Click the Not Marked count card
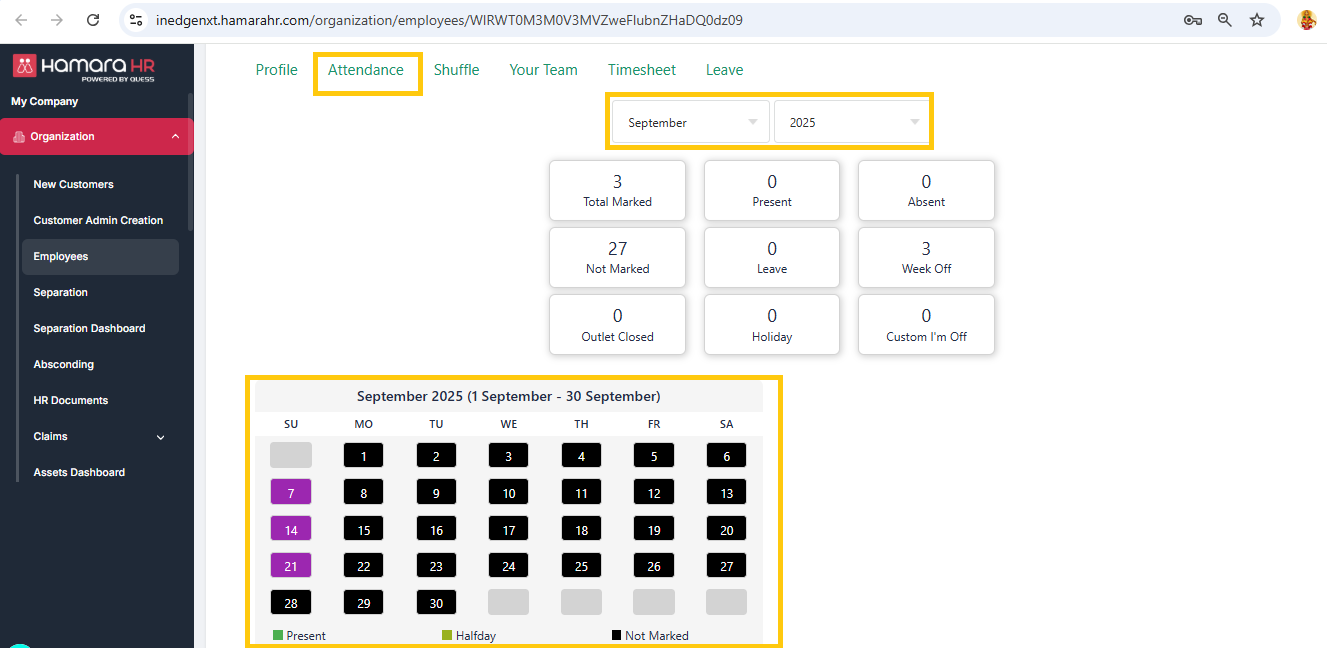This screenshot has width=1327, height=648. click(x=617, y=257)
